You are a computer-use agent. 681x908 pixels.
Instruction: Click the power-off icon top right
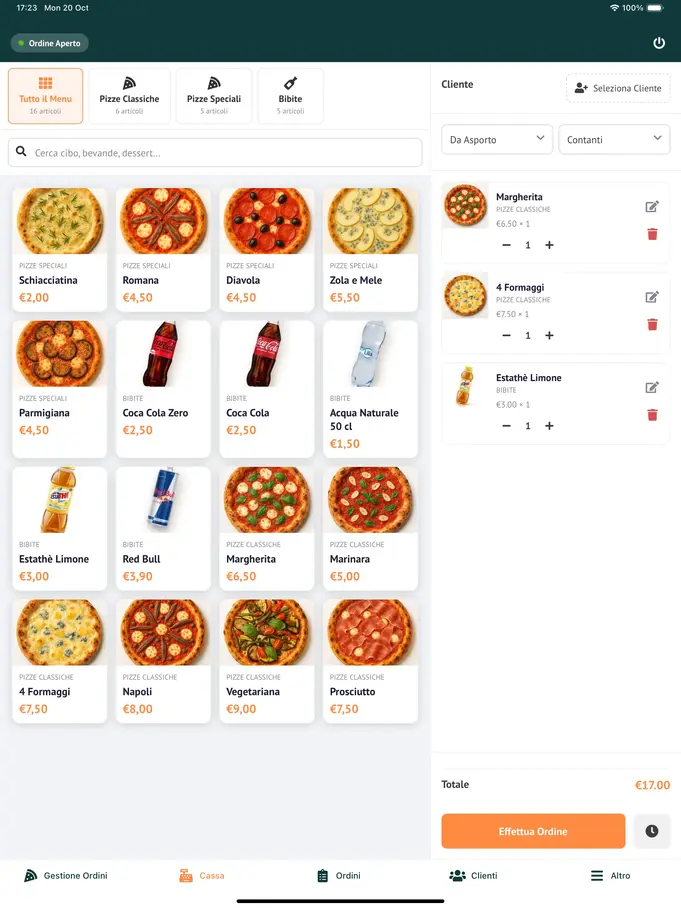coord(658,43)
